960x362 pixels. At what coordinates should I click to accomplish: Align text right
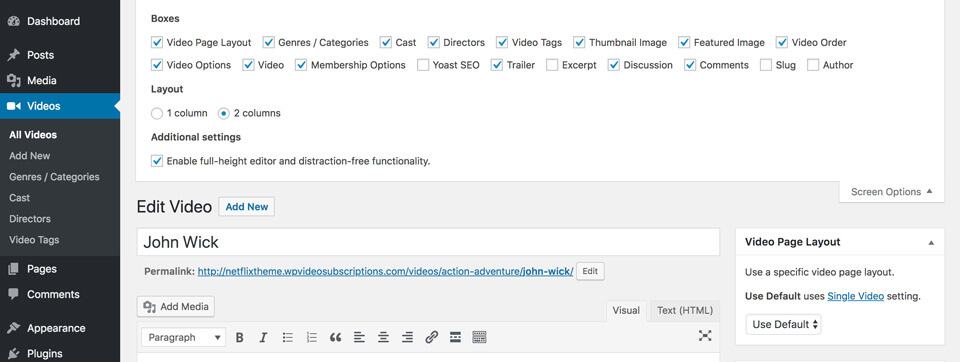pos(407,337)
